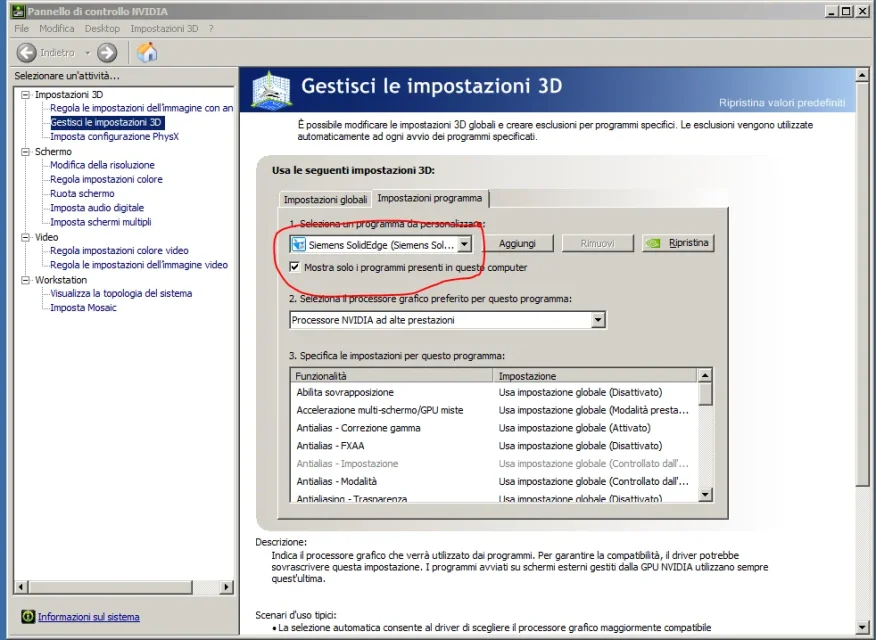Click the Ripristina valori predefiniti link
The height and width of the screenshot is (640, 876).
781,103
